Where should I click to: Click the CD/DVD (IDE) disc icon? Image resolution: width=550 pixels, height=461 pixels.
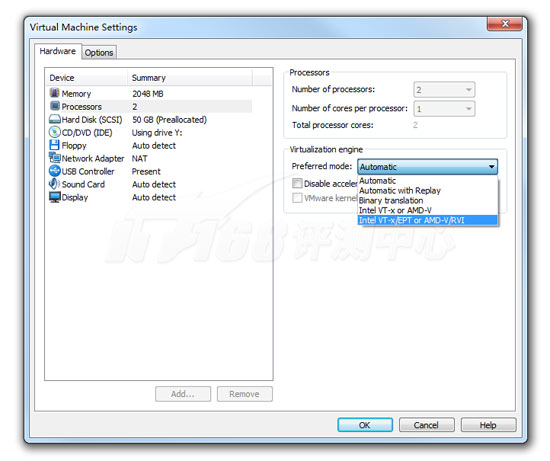54,132
